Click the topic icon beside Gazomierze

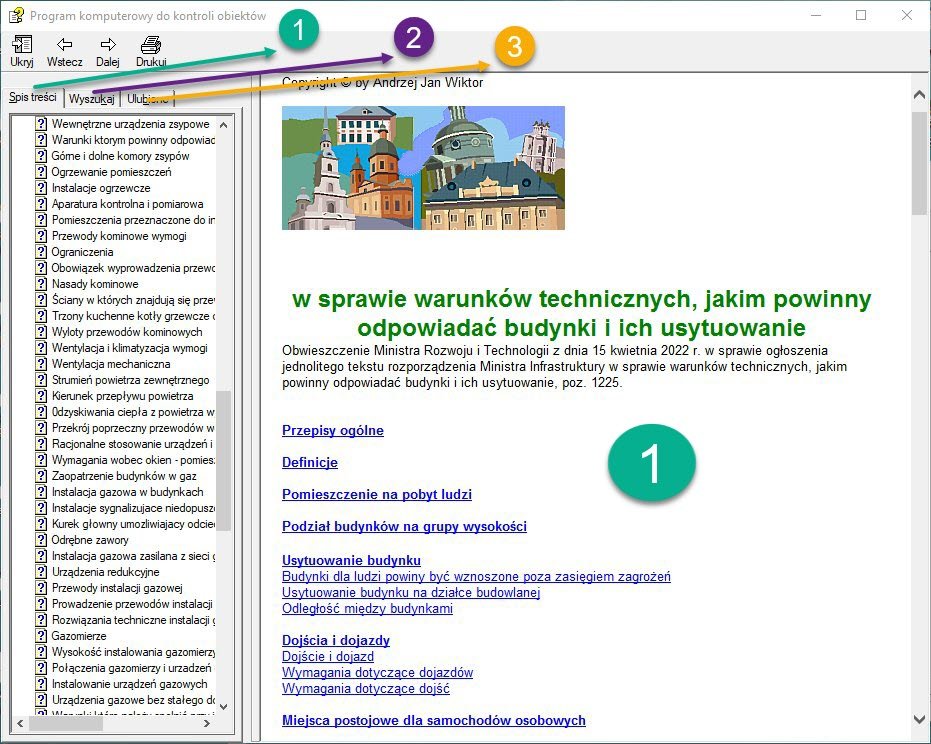41,636
